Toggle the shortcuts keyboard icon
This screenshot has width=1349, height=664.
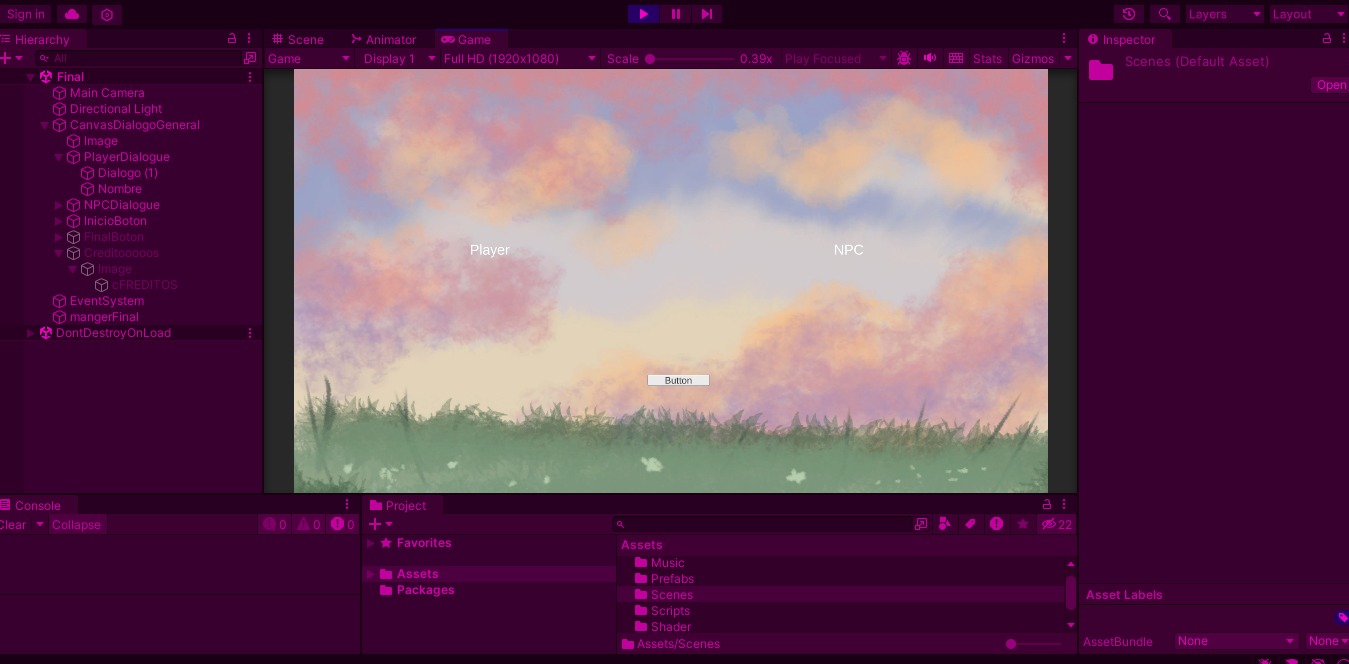pyautogui.click(x=956, y=58)
